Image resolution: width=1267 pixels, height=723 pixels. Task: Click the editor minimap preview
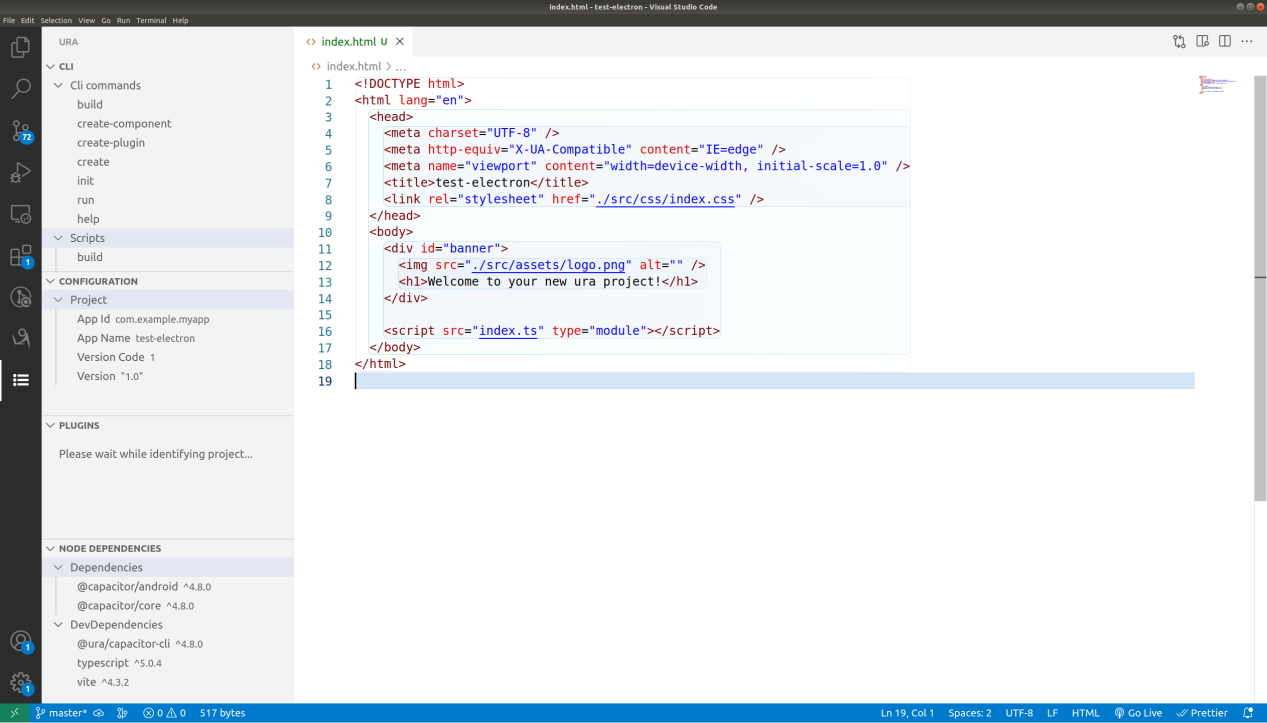click(x=1219, y=85)
